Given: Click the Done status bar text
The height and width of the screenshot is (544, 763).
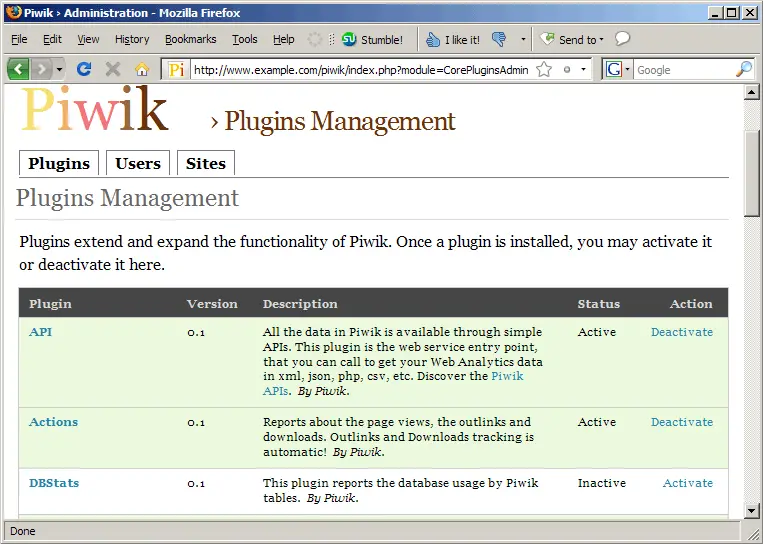Looking at the screenshot, I should pyautogui.click(x=22, y=531).
